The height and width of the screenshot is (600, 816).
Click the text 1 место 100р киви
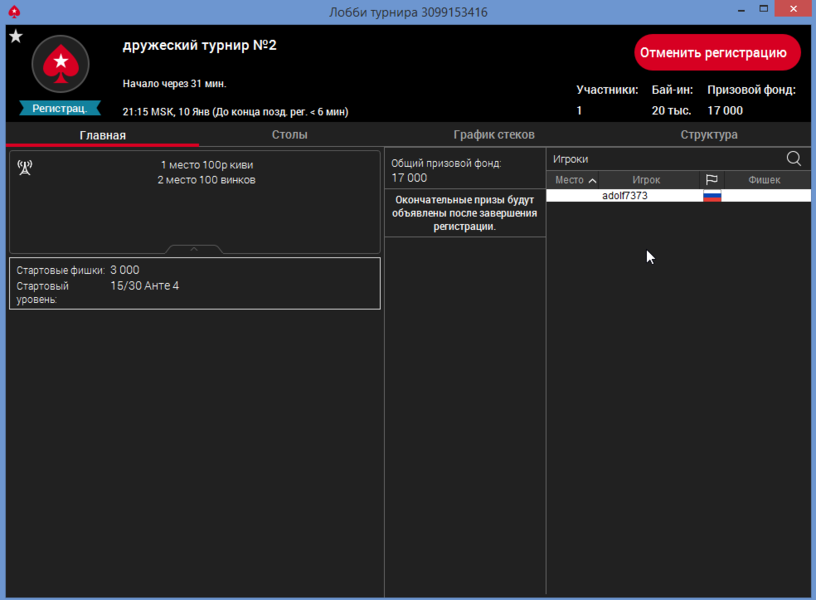[x=207, y=165]
